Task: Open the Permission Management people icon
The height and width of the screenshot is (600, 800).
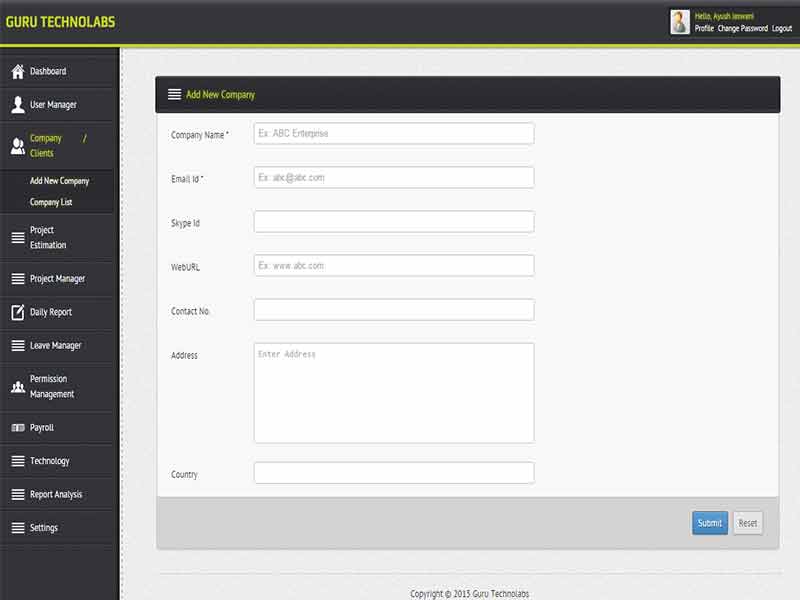Action: click(16, 385)
